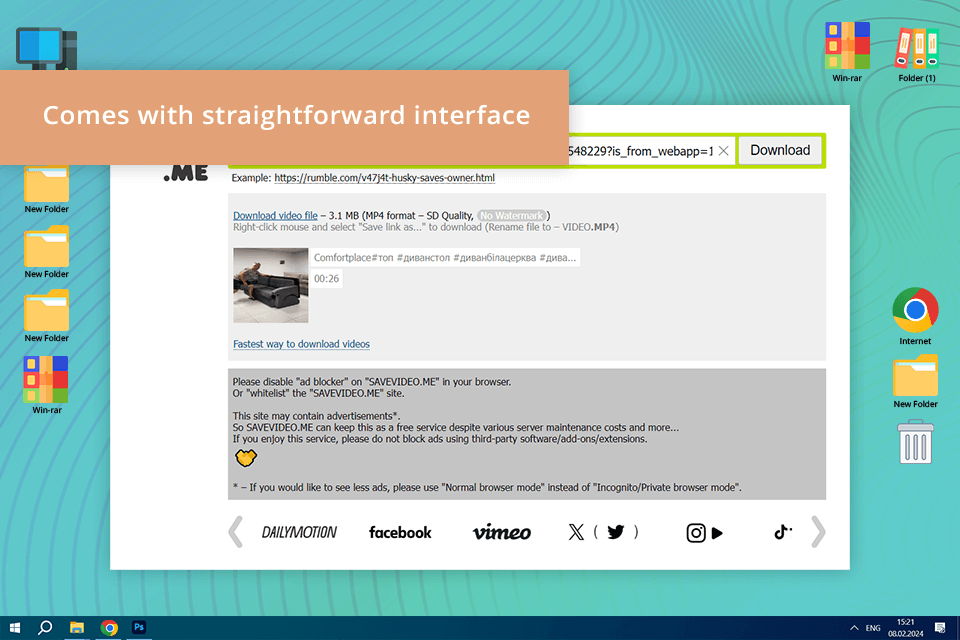Select 'This site may contain advertisements*' text
Screen dimensions: 960x640
tap(316, 416)
